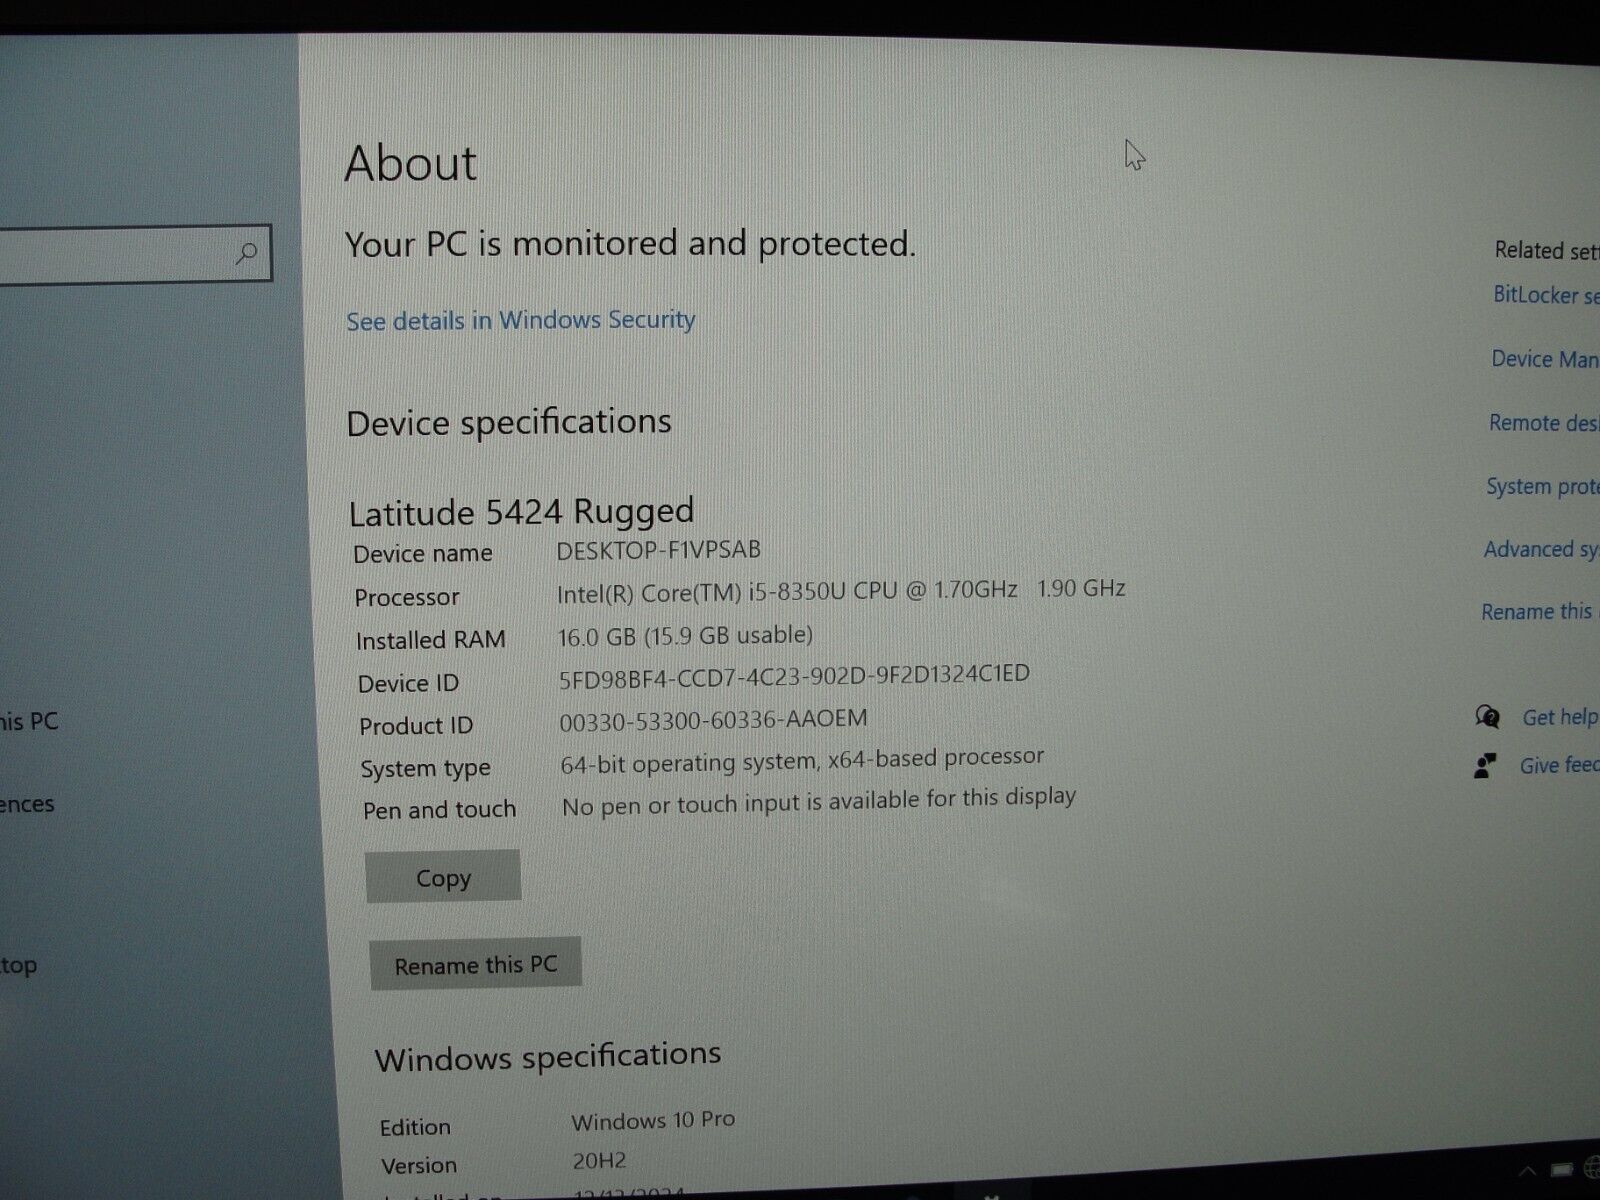
Task: Click the network globe tray icon
Action: click(1592, 1169)
